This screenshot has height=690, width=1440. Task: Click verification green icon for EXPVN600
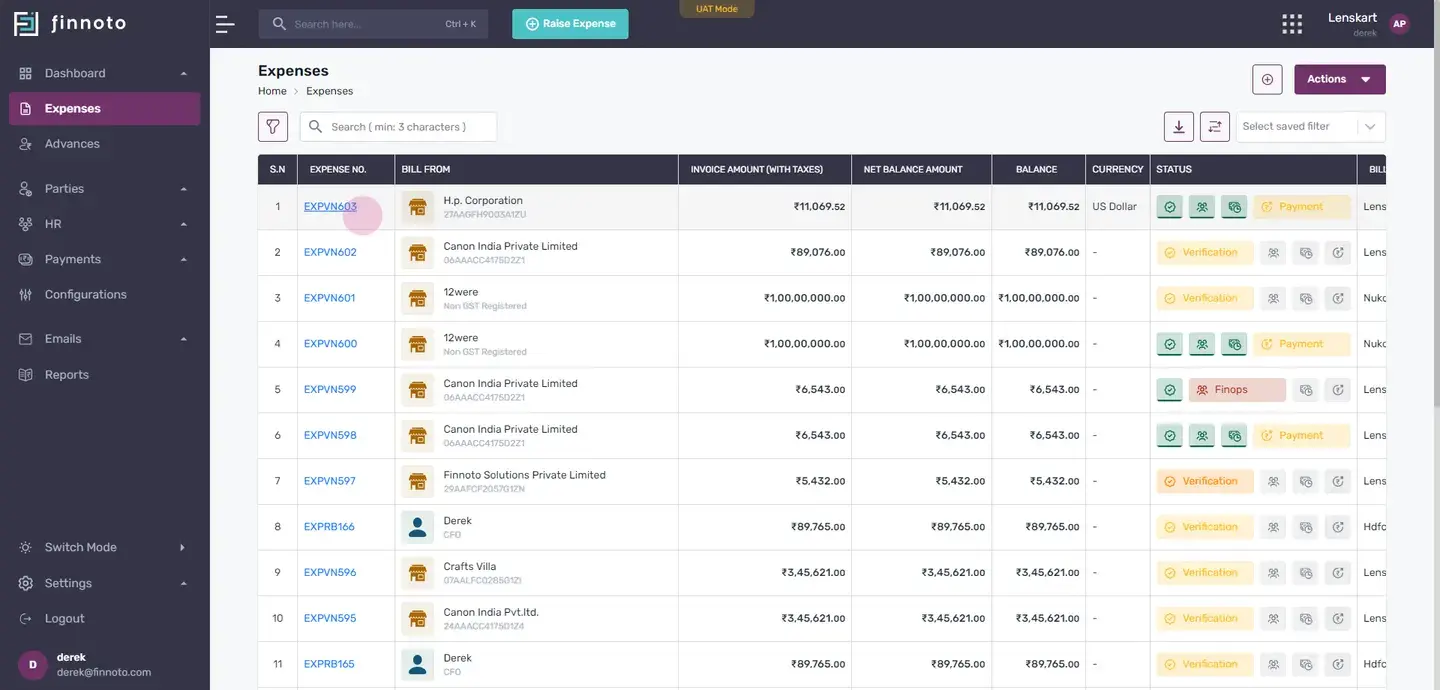pyautogui.click(x=1169, y=344)
